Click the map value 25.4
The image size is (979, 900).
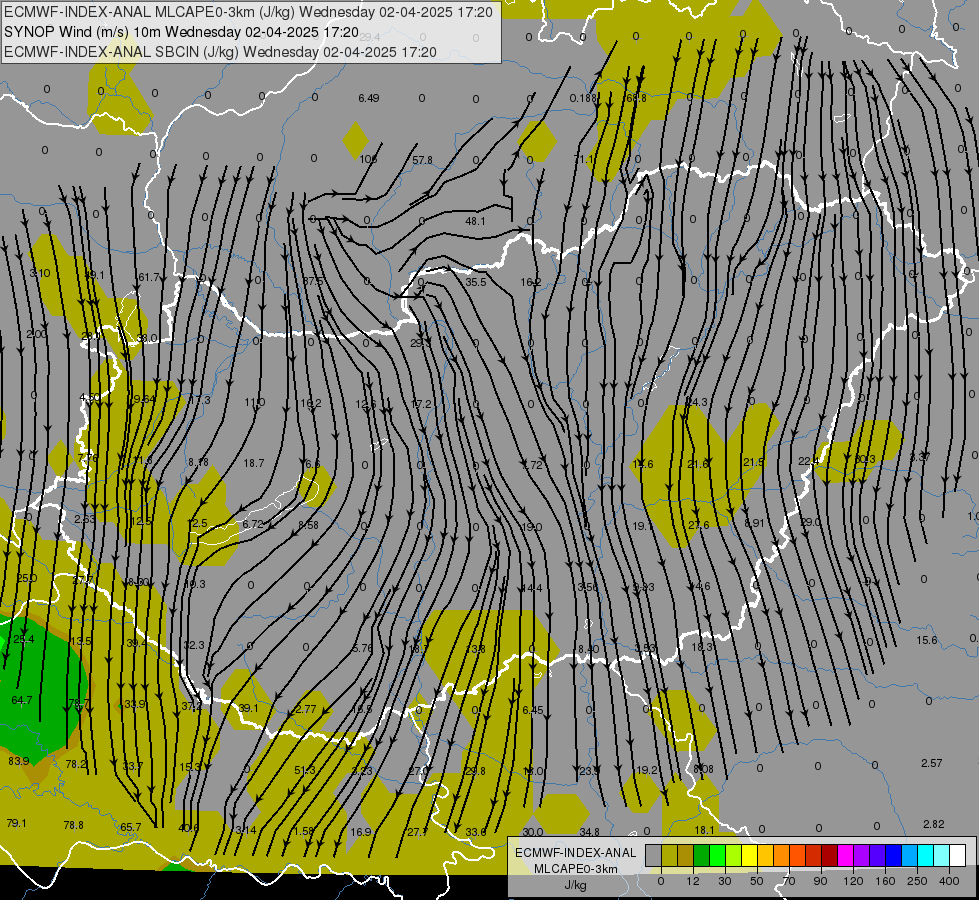[x=24, y=639]
